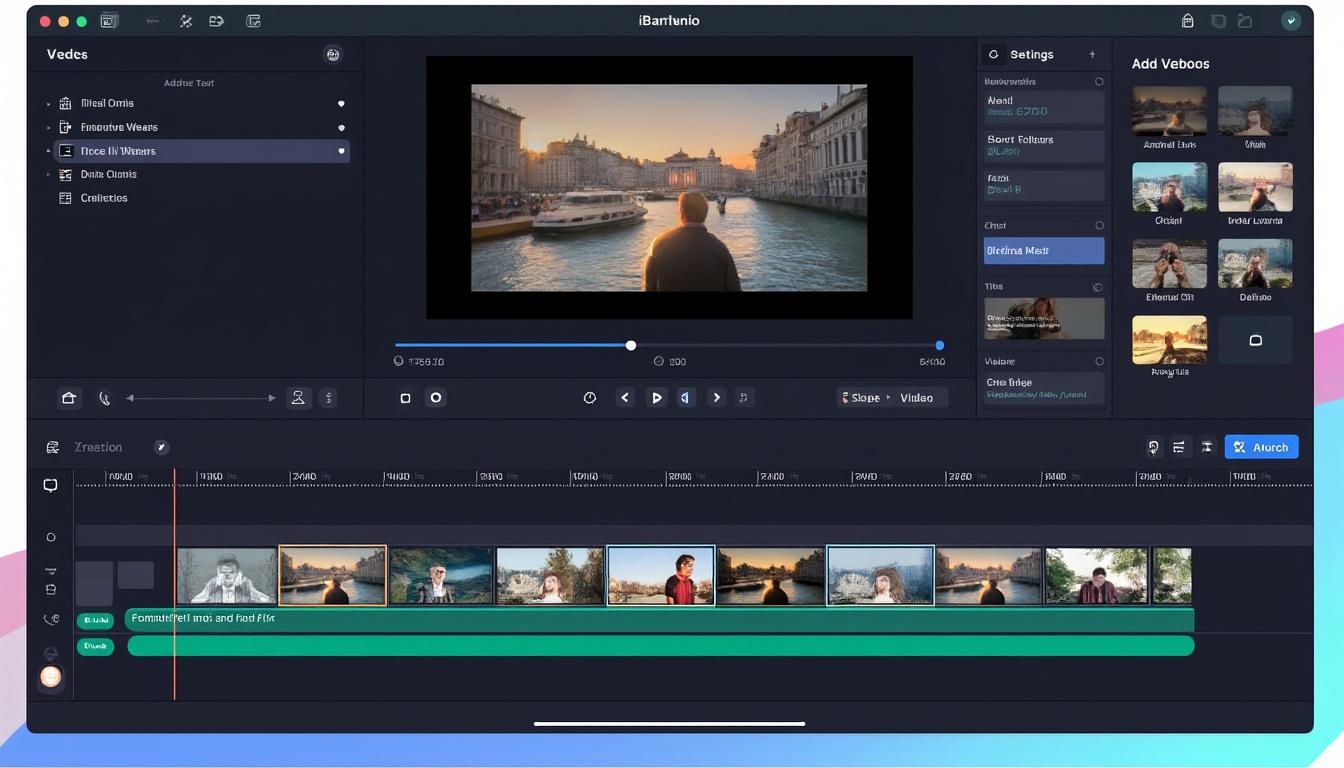Click the blue end marker of preview slider
The height and width of the screenshot is (768, 1344).
939,345
